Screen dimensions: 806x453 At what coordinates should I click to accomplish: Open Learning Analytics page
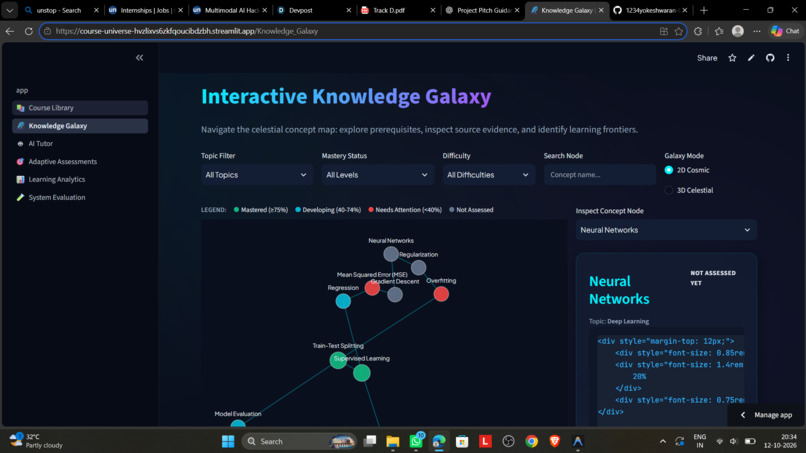[80, 179]
